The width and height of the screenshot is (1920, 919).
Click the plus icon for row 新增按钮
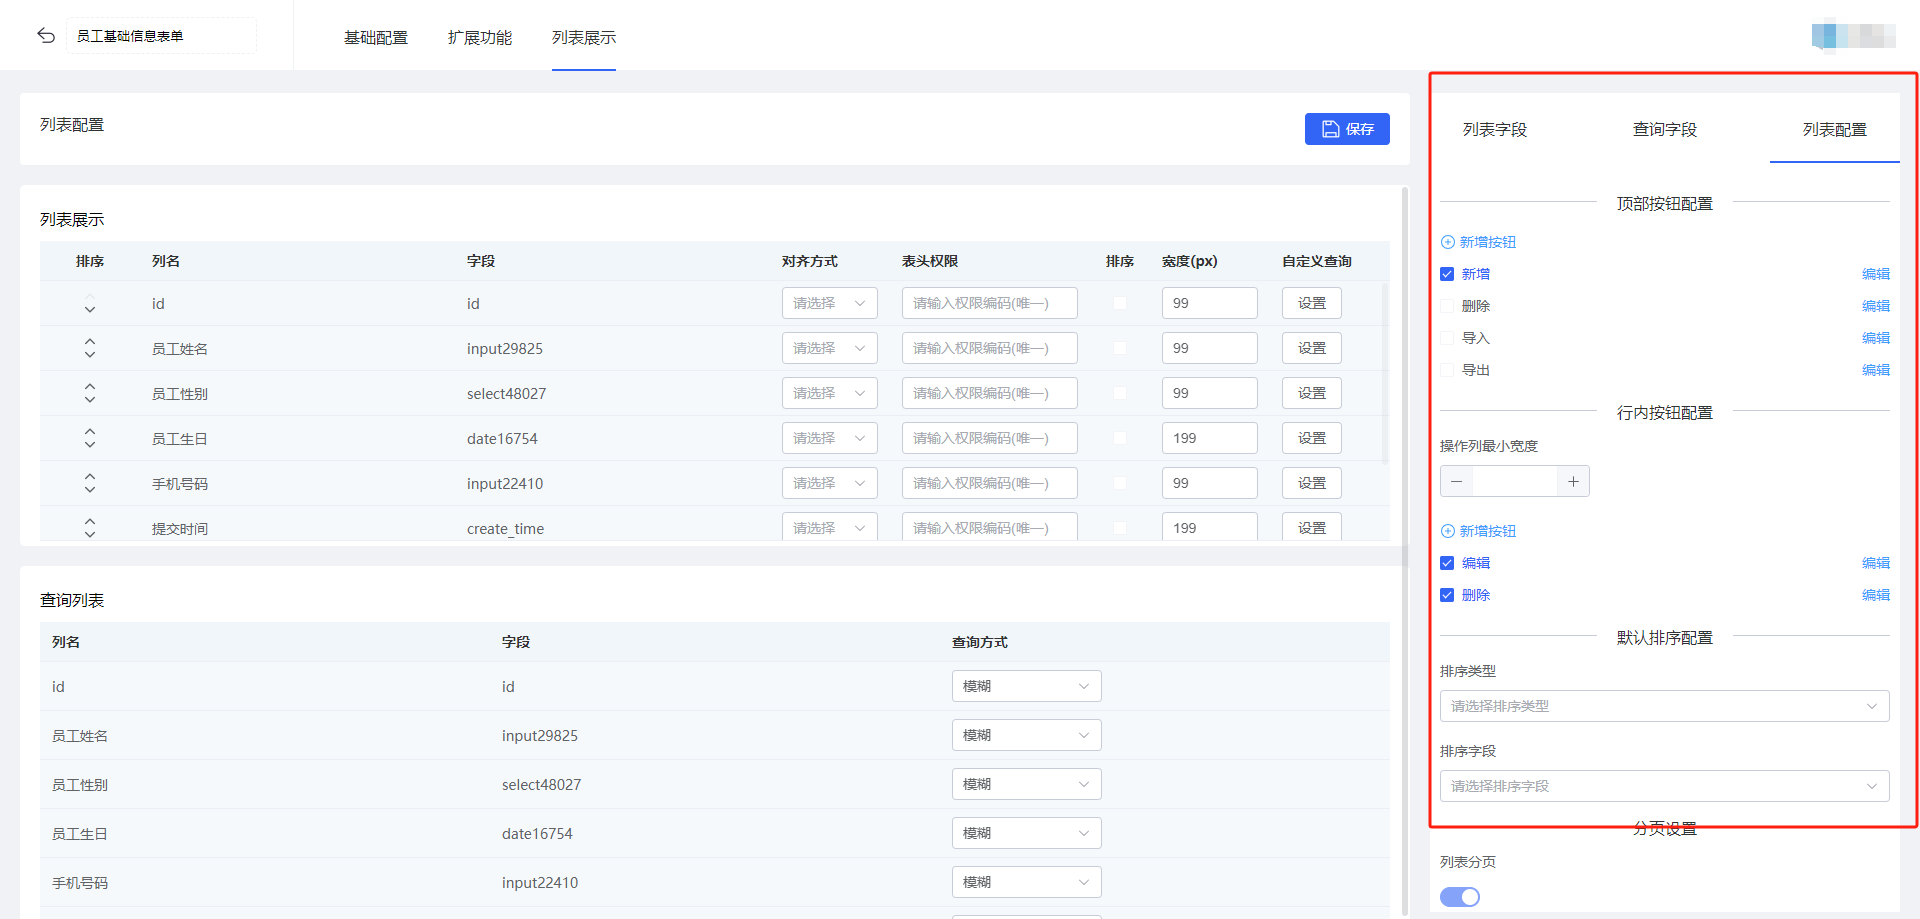pos(1447,531)
